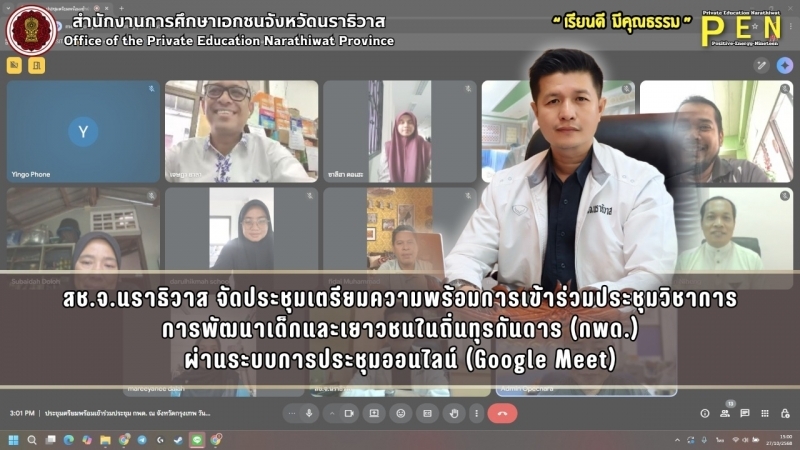This screenshot has height=450, width=800.
Task: Click the 3:01 PM meeting clock
Action: pos(22,413)
